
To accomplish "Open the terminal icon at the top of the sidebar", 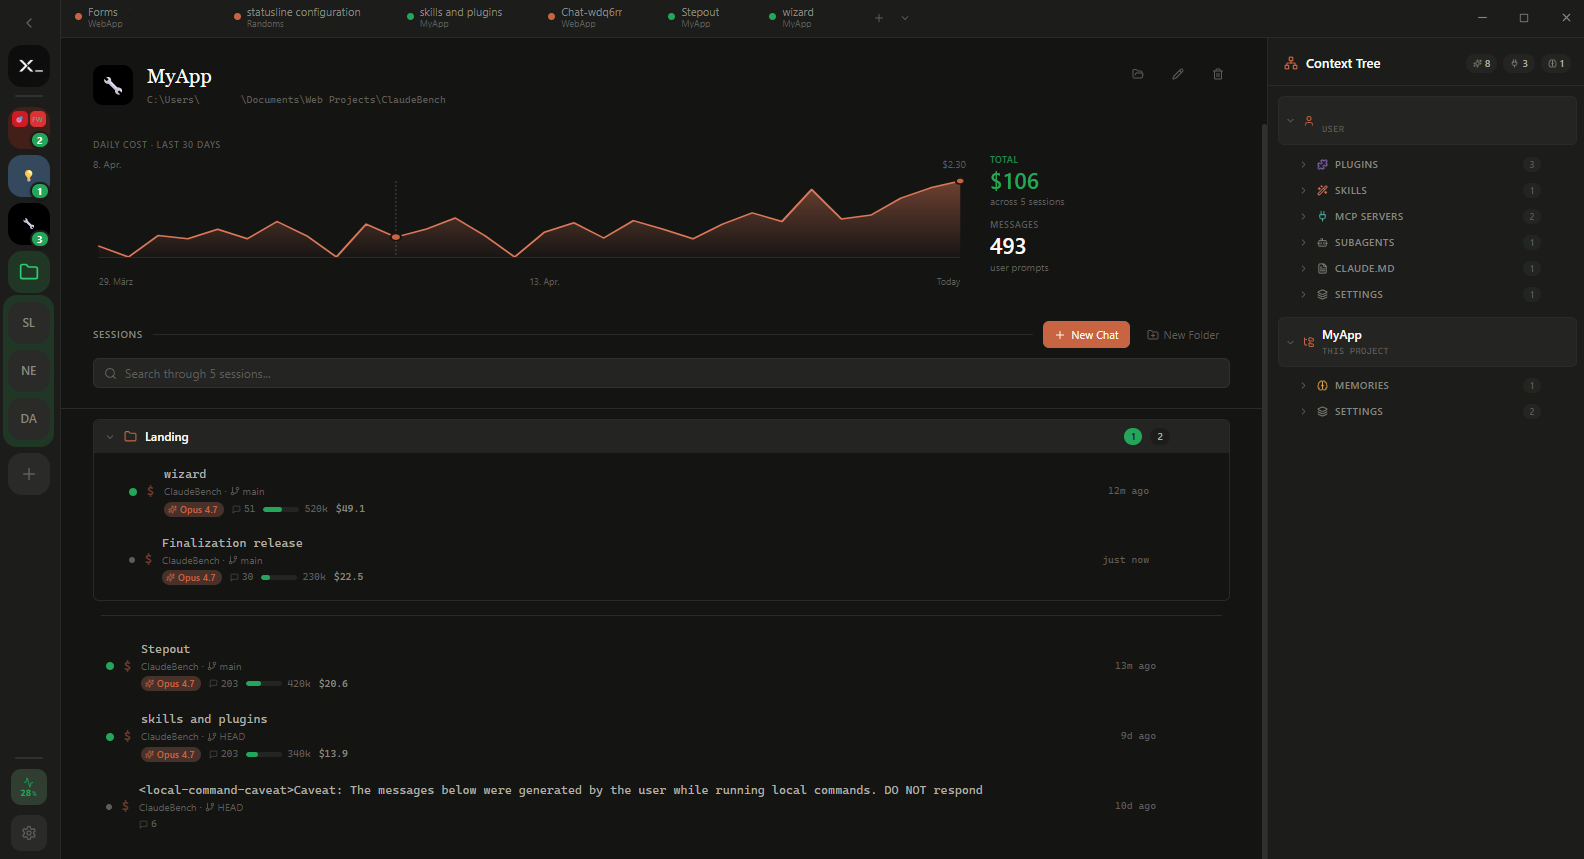I will 29,66.
